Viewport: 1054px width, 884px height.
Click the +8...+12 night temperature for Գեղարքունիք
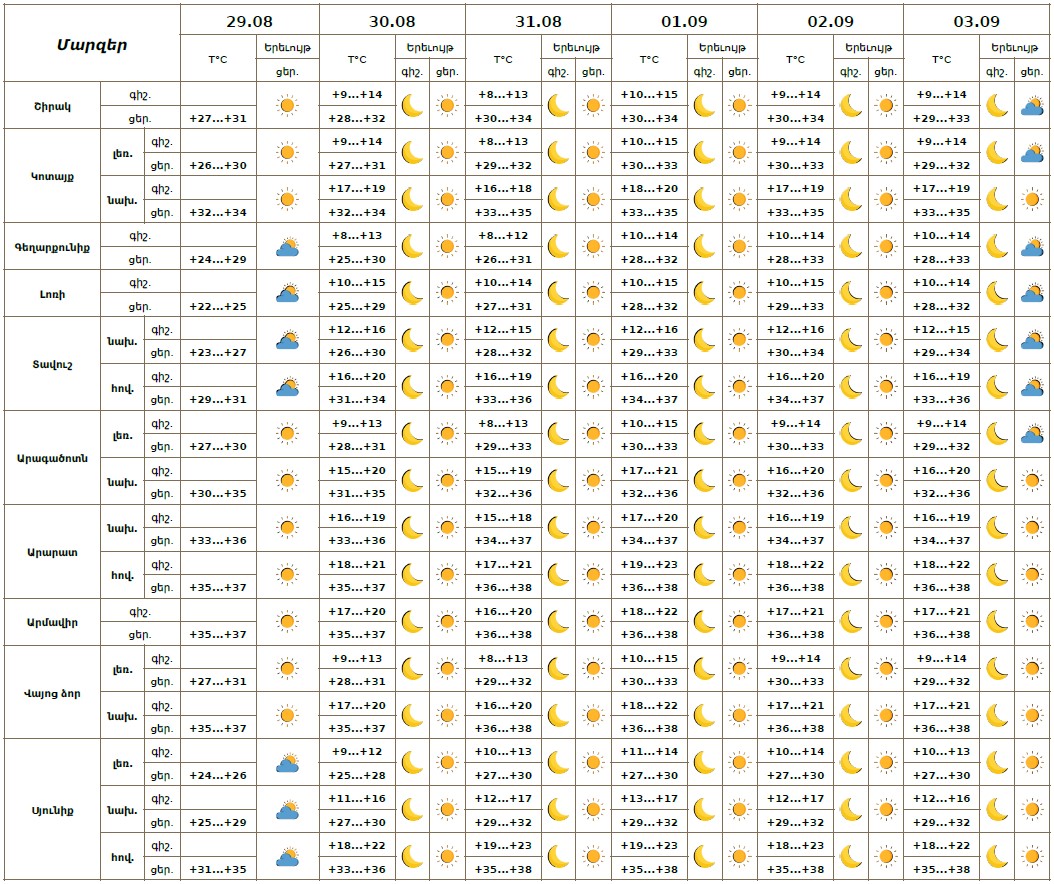(x=503, y=236)
